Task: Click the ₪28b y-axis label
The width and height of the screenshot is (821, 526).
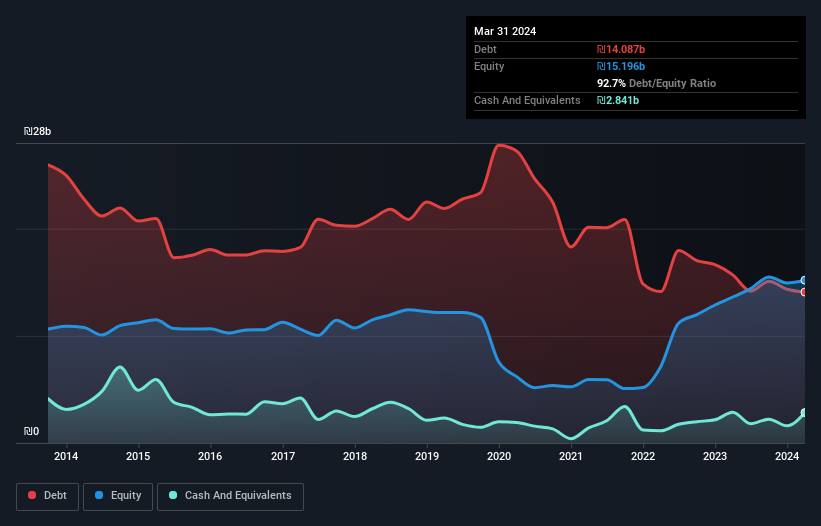Action: click(37, 131)
